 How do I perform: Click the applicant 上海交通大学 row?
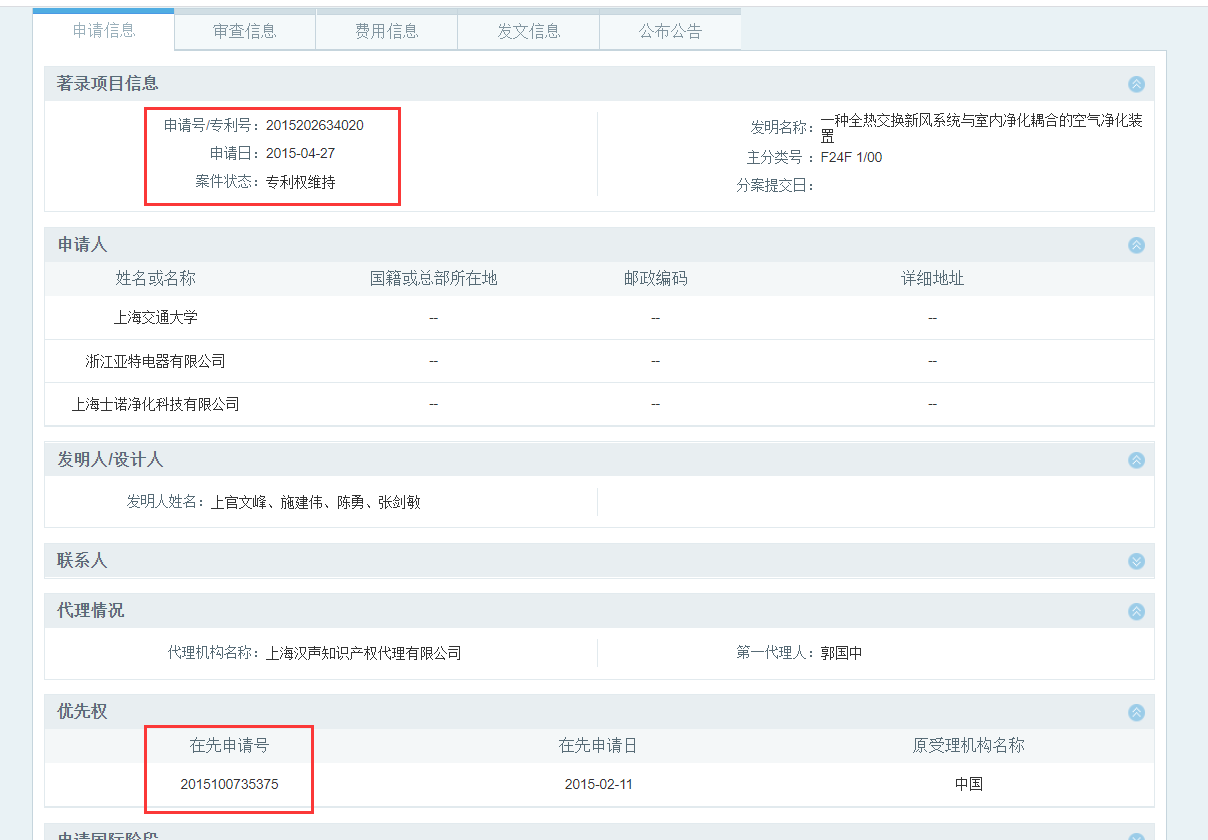[x=156, y=317]
